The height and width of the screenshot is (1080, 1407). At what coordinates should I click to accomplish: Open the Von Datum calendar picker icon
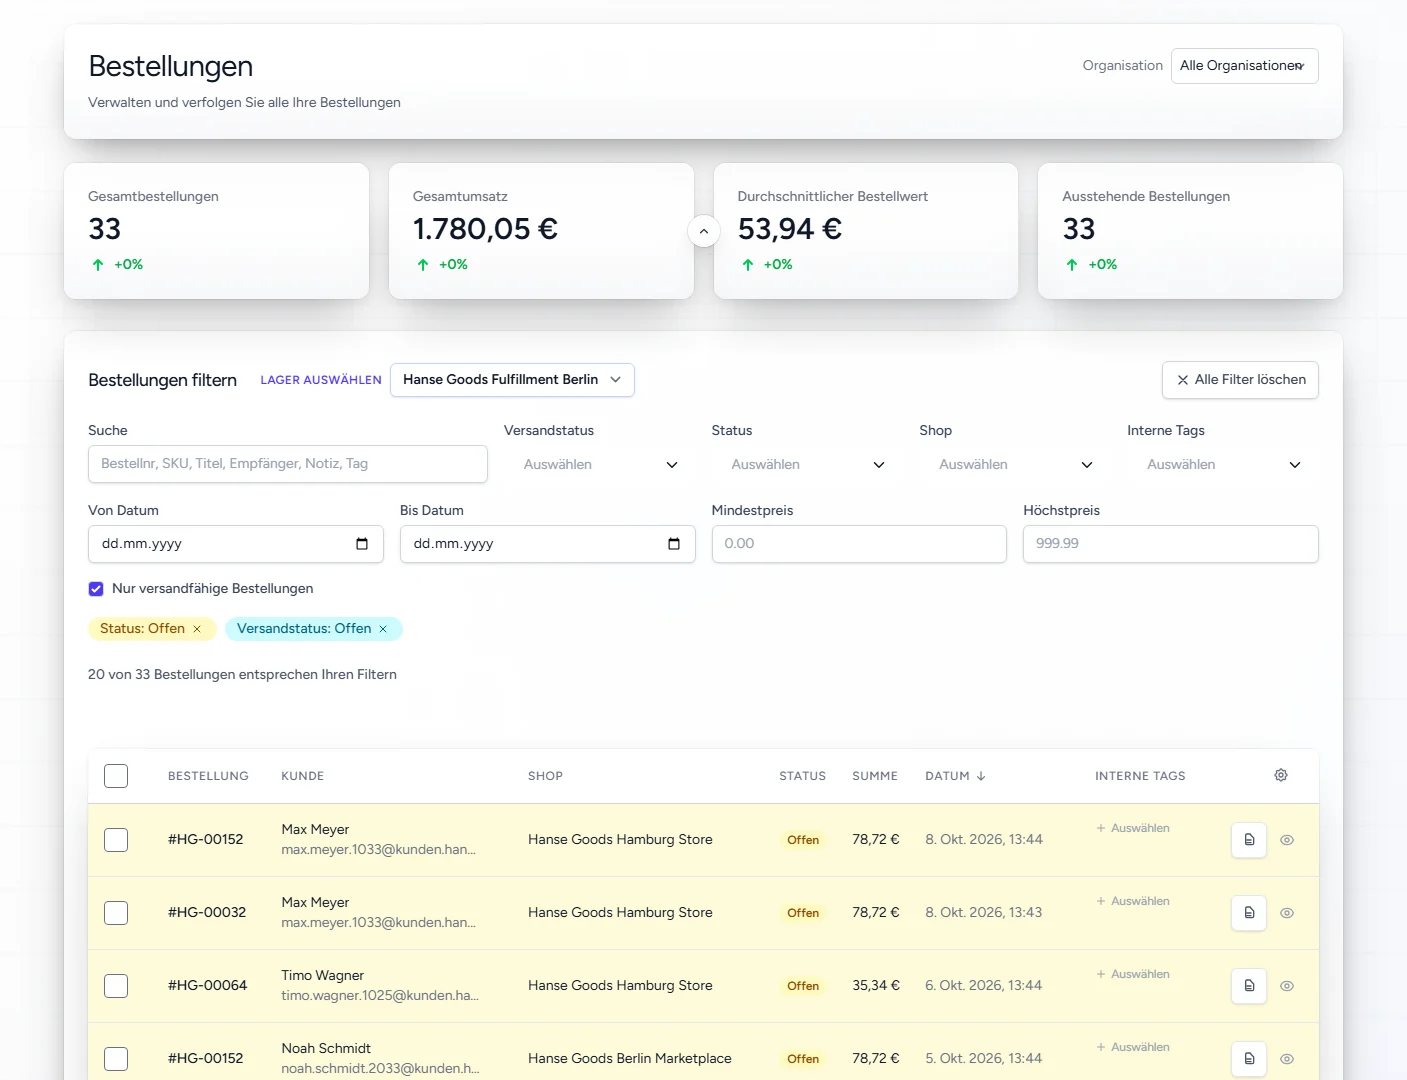[362, 544]
